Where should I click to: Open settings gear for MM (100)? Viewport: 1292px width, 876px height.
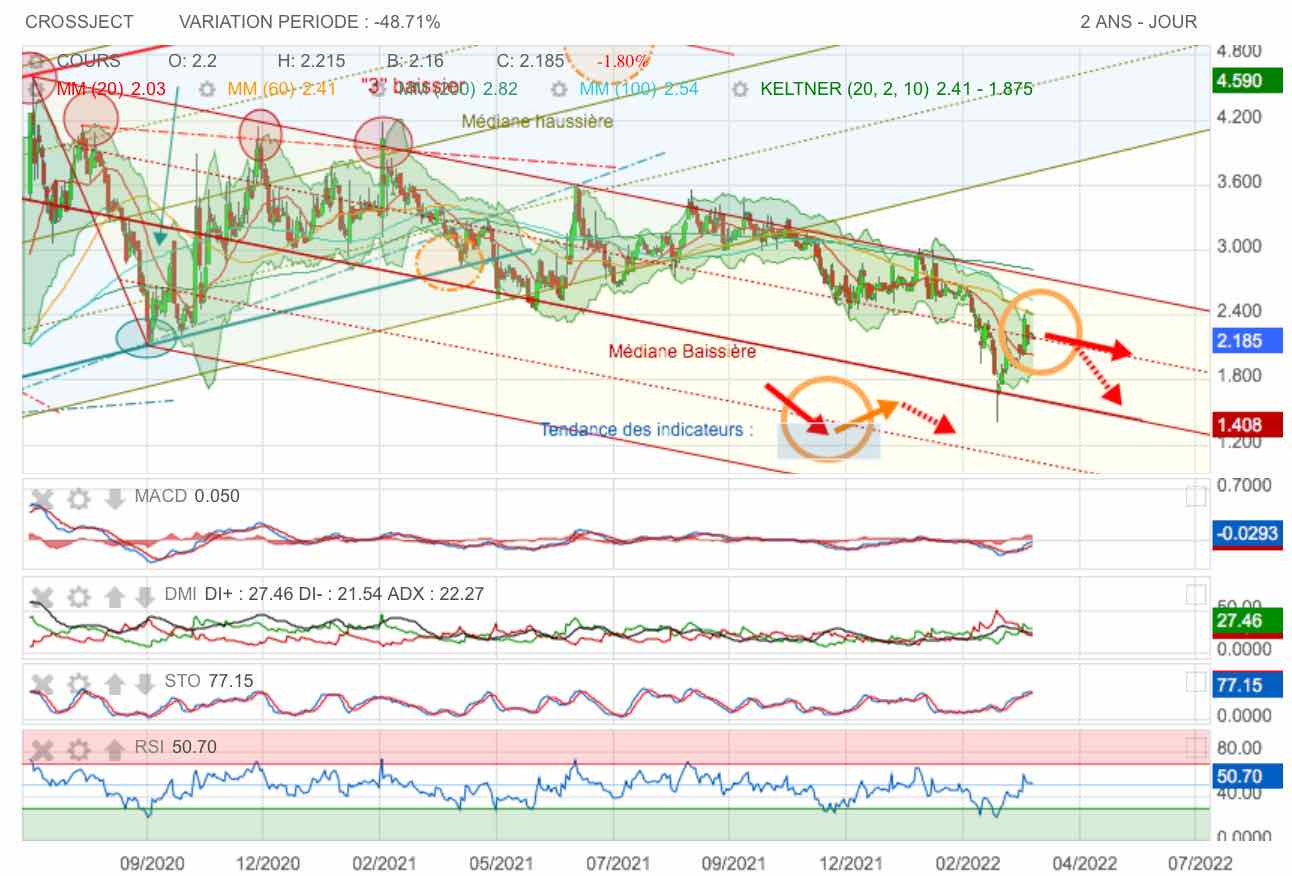point(560,89)
